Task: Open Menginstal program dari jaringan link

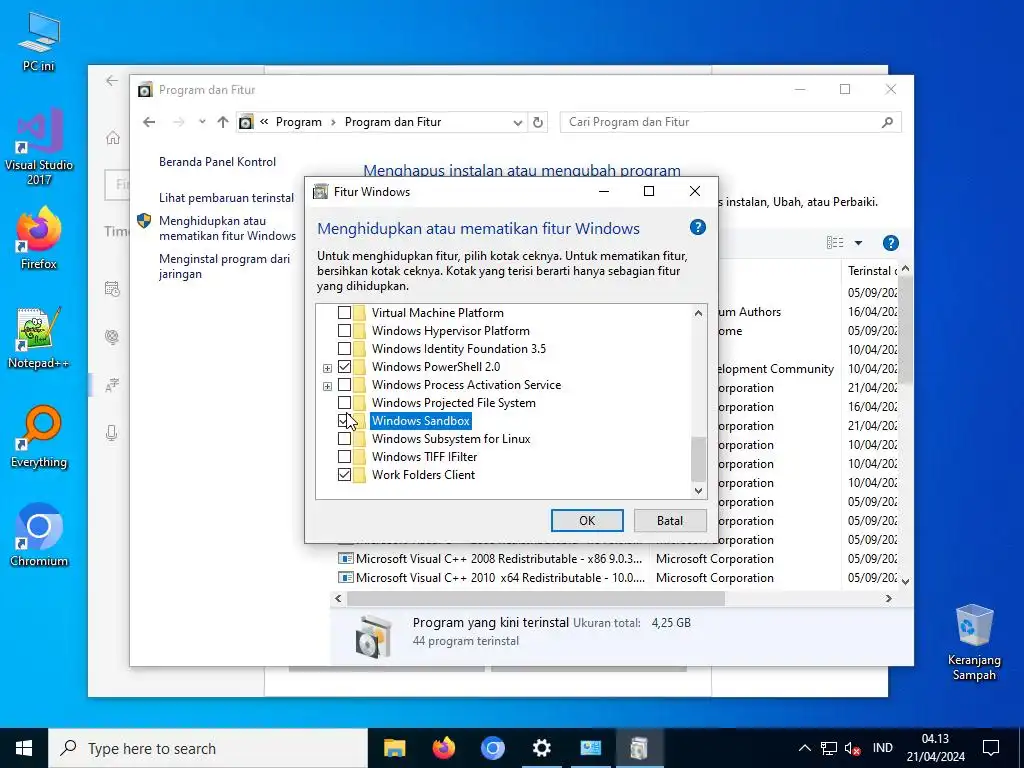Action: (224, 266)
